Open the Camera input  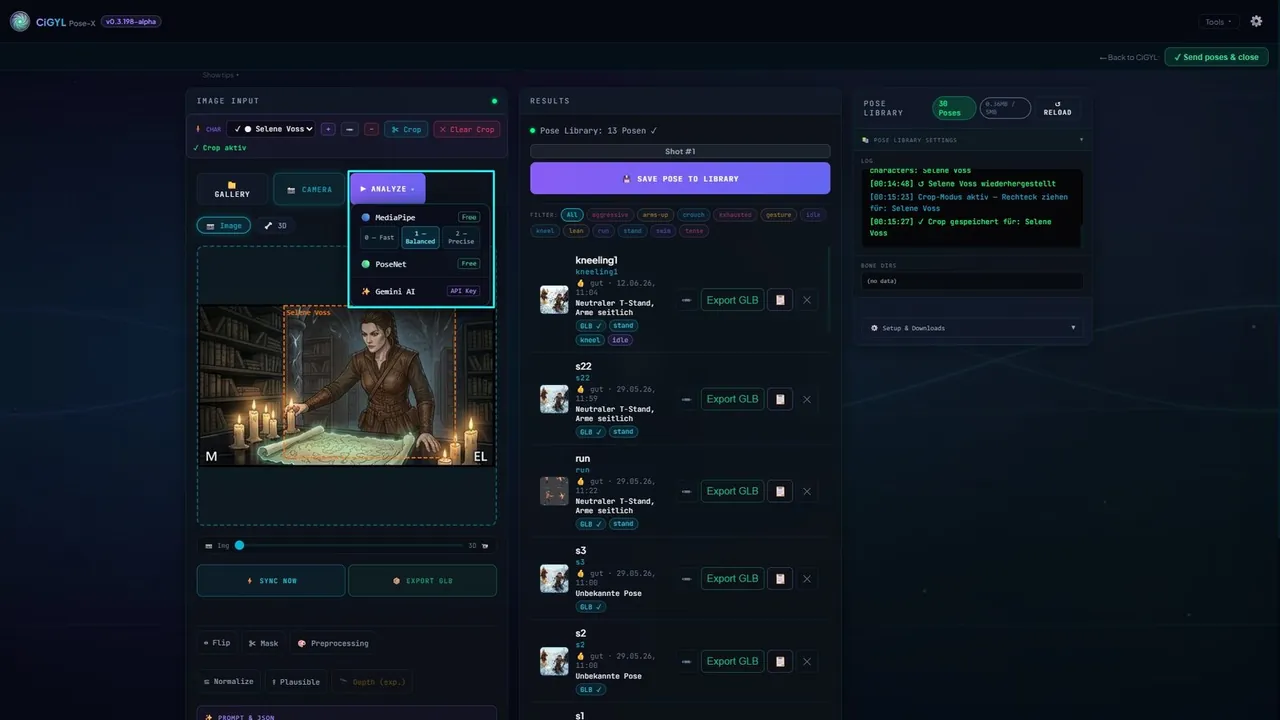[x=309, y=189]
